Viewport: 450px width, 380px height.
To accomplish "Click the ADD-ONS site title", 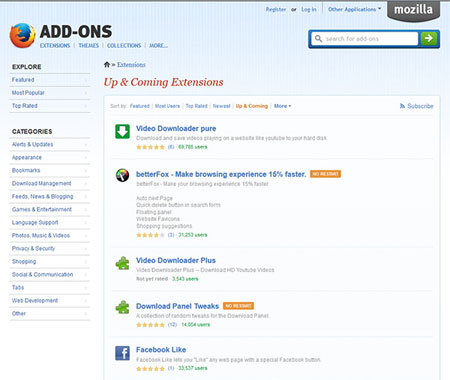I will click(x=76, y=32).
